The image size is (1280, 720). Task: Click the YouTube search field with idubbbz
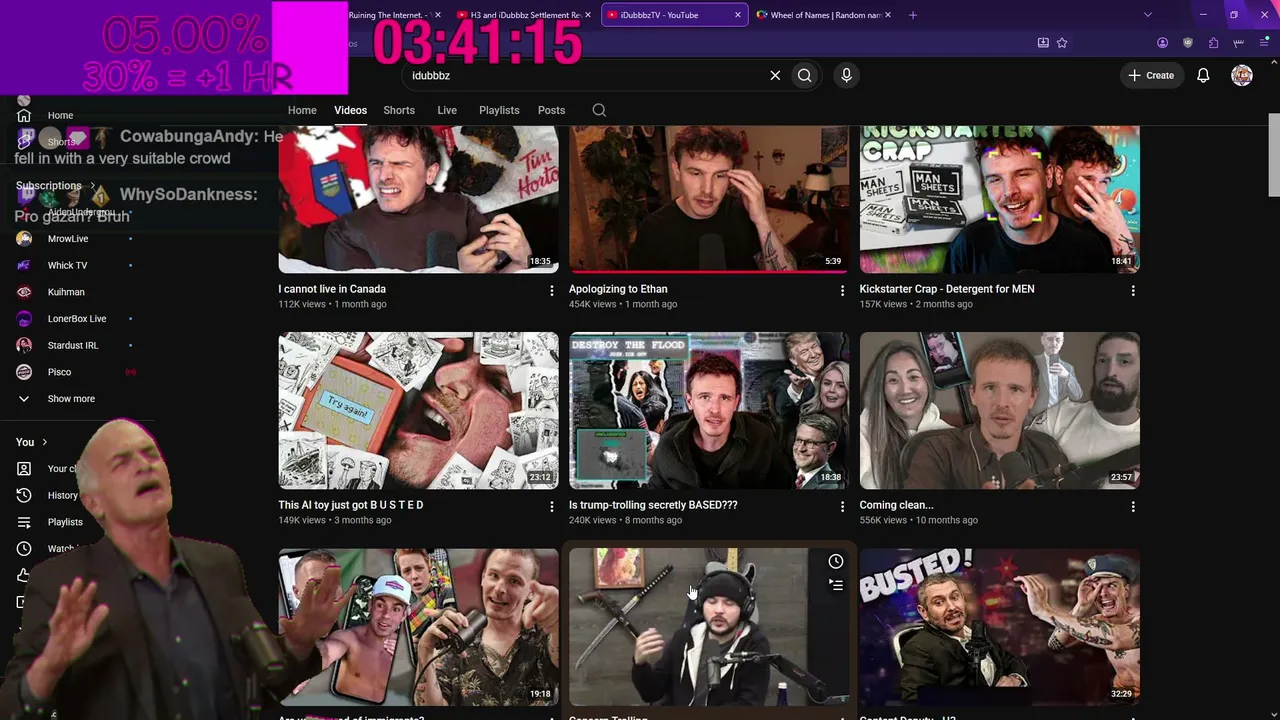[590, 75]
